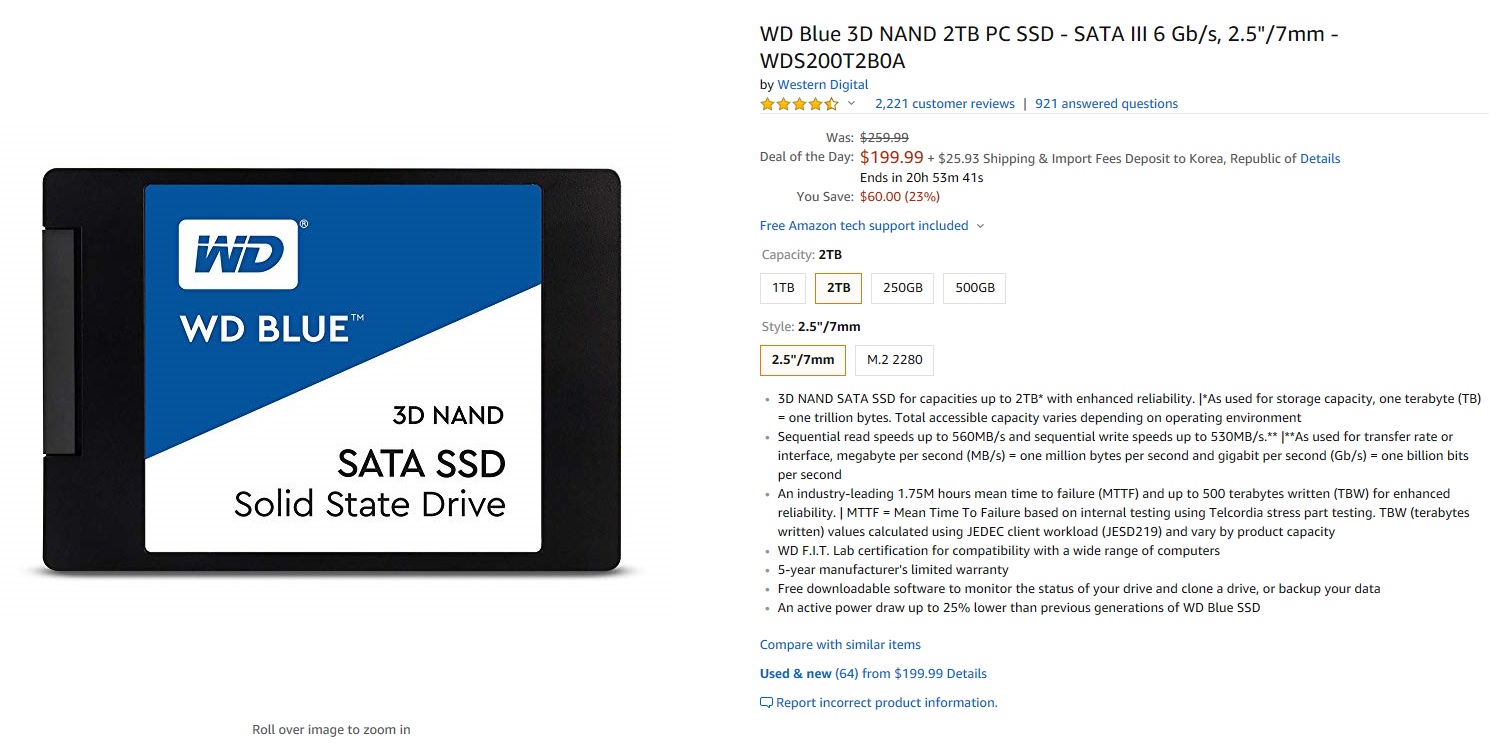Open the Western Digital brand link
Image resolution: width=1497 pixels, height=751 pixels.
822,85
